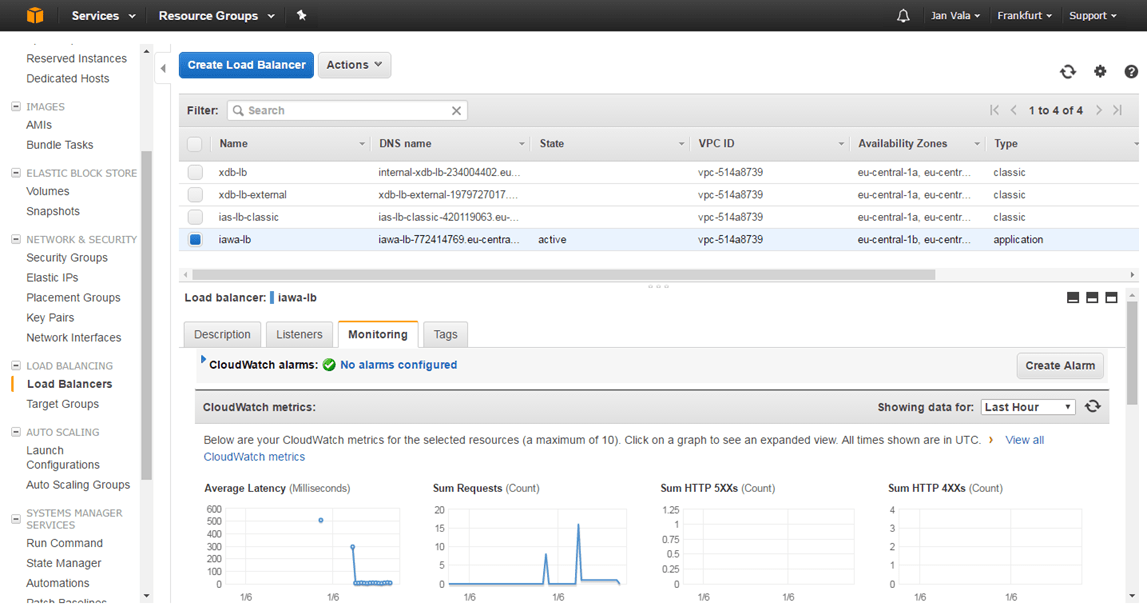This screenshot has width=1147, height=607.
Task: Expand the Frankfurt region menu
Action: (x=1024, y=16)
